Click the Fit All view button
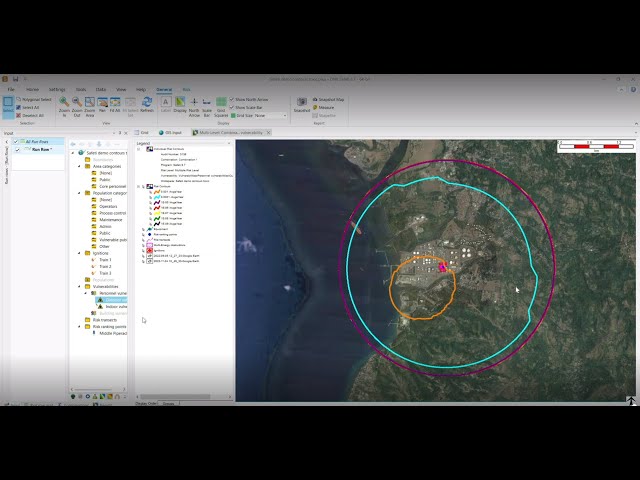Screen dimensions: 640x480 point(115,105)
